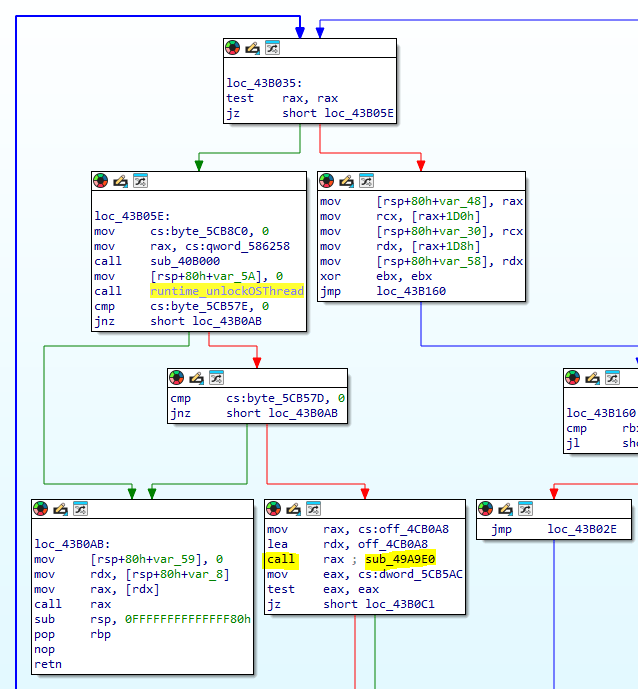The image size is (638, 689).
Task: Click the pencil edit icon in loc_43B035 node
Action: click(x=252, y=47)
